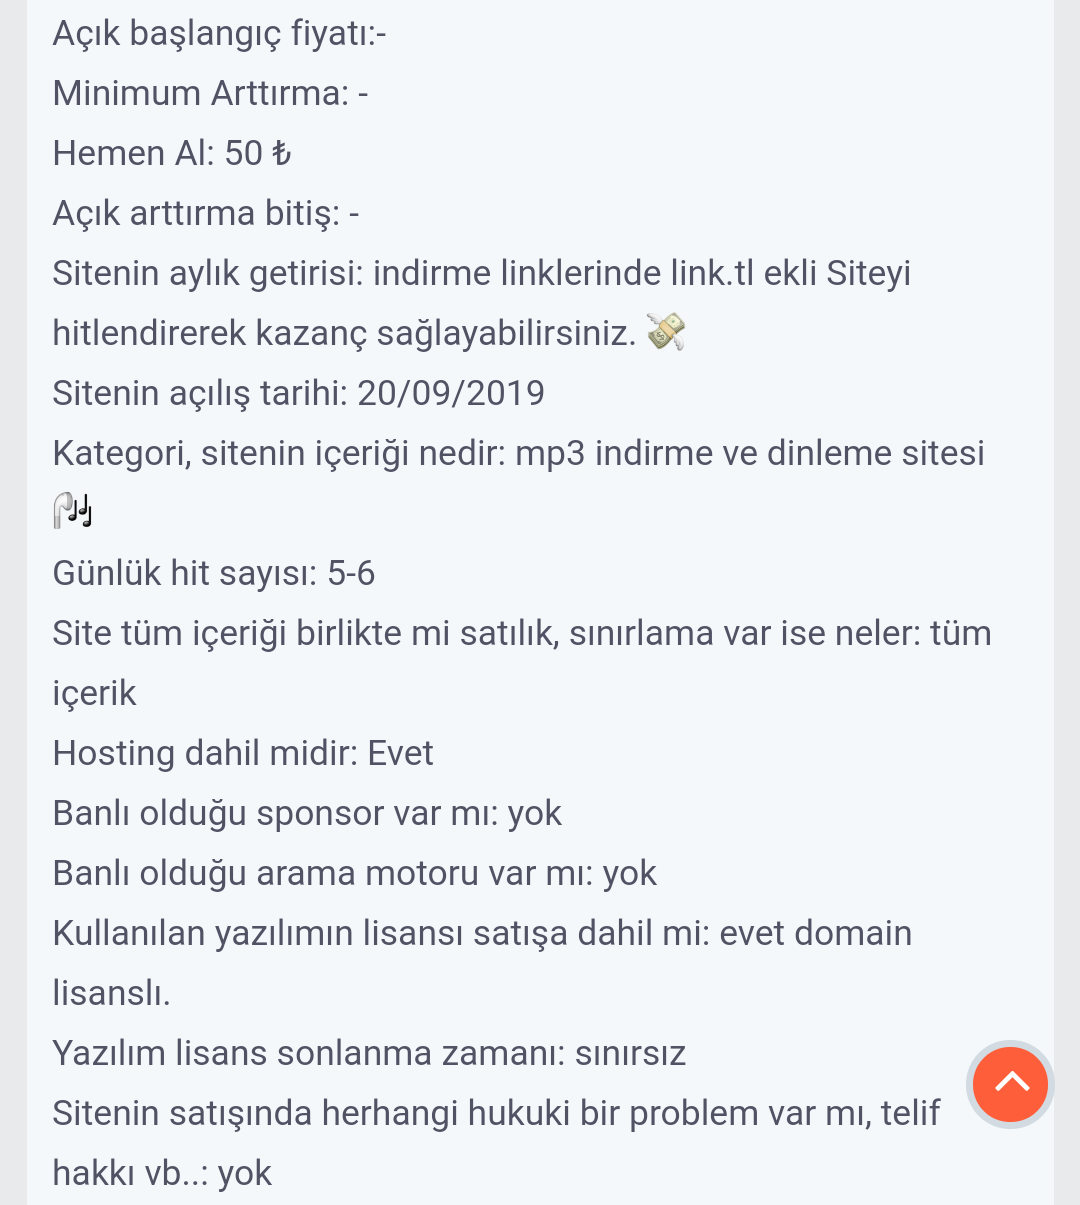Click 'mp3 indirme ve dinleme sitesi' text
The height and width of the screenshot is (1205, 1080).
pyautogui.click(x=750, y=453)
